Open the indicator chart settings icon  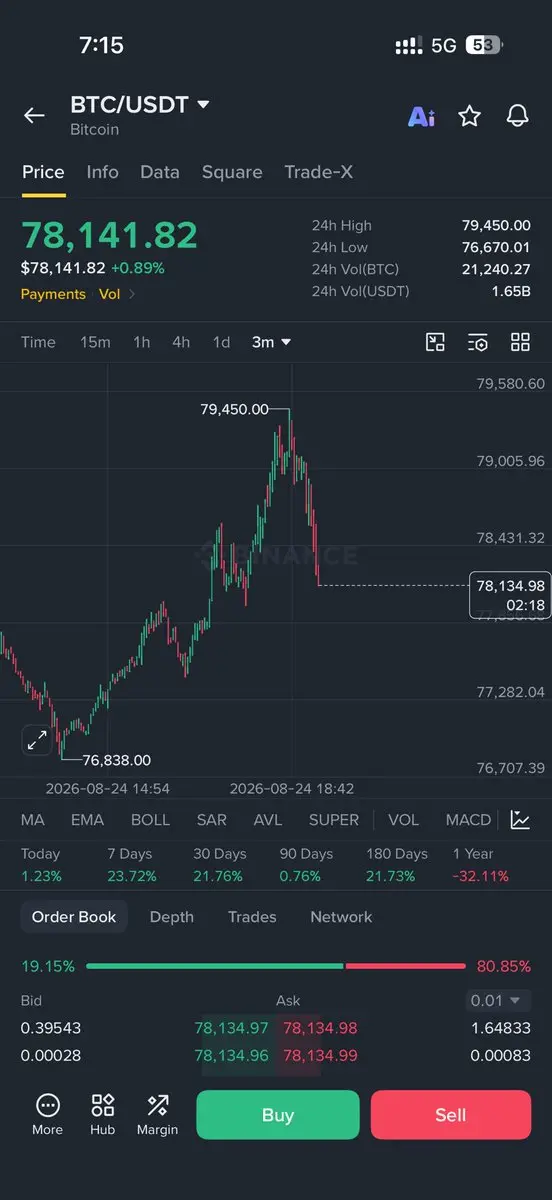point(520,820)
